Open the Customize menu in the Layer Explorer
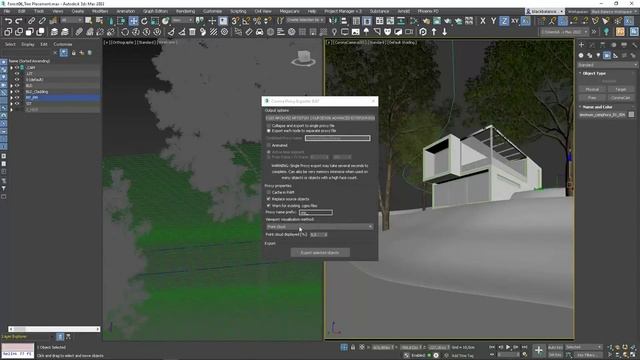Image resolution: width=640 pixels, height=360 pixels. (63, 44)
